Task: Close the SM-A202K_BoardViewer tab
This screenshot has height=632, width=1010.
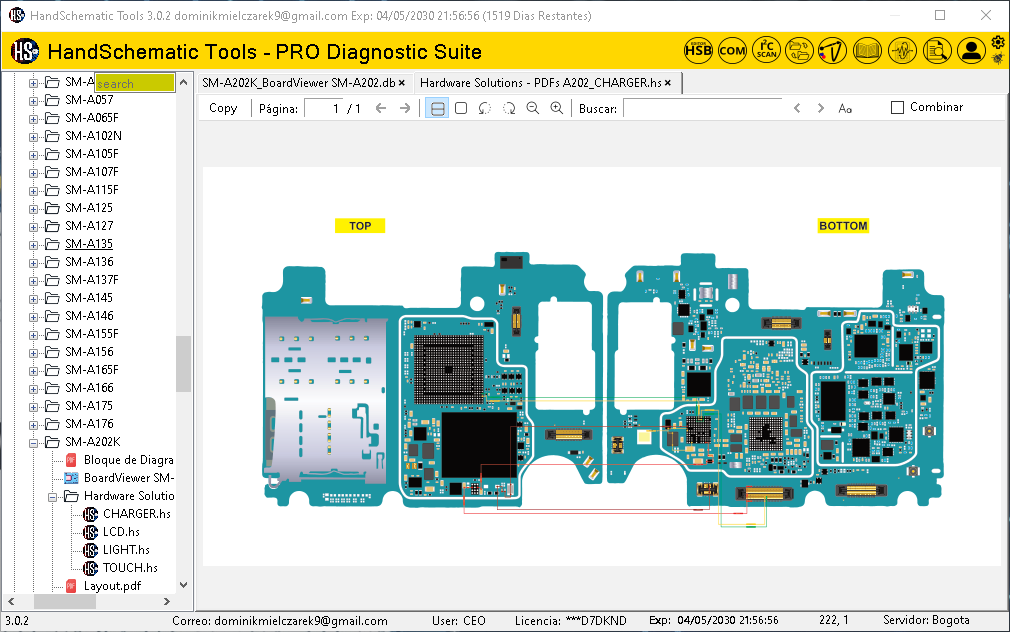Action: [x=402, y=82]
